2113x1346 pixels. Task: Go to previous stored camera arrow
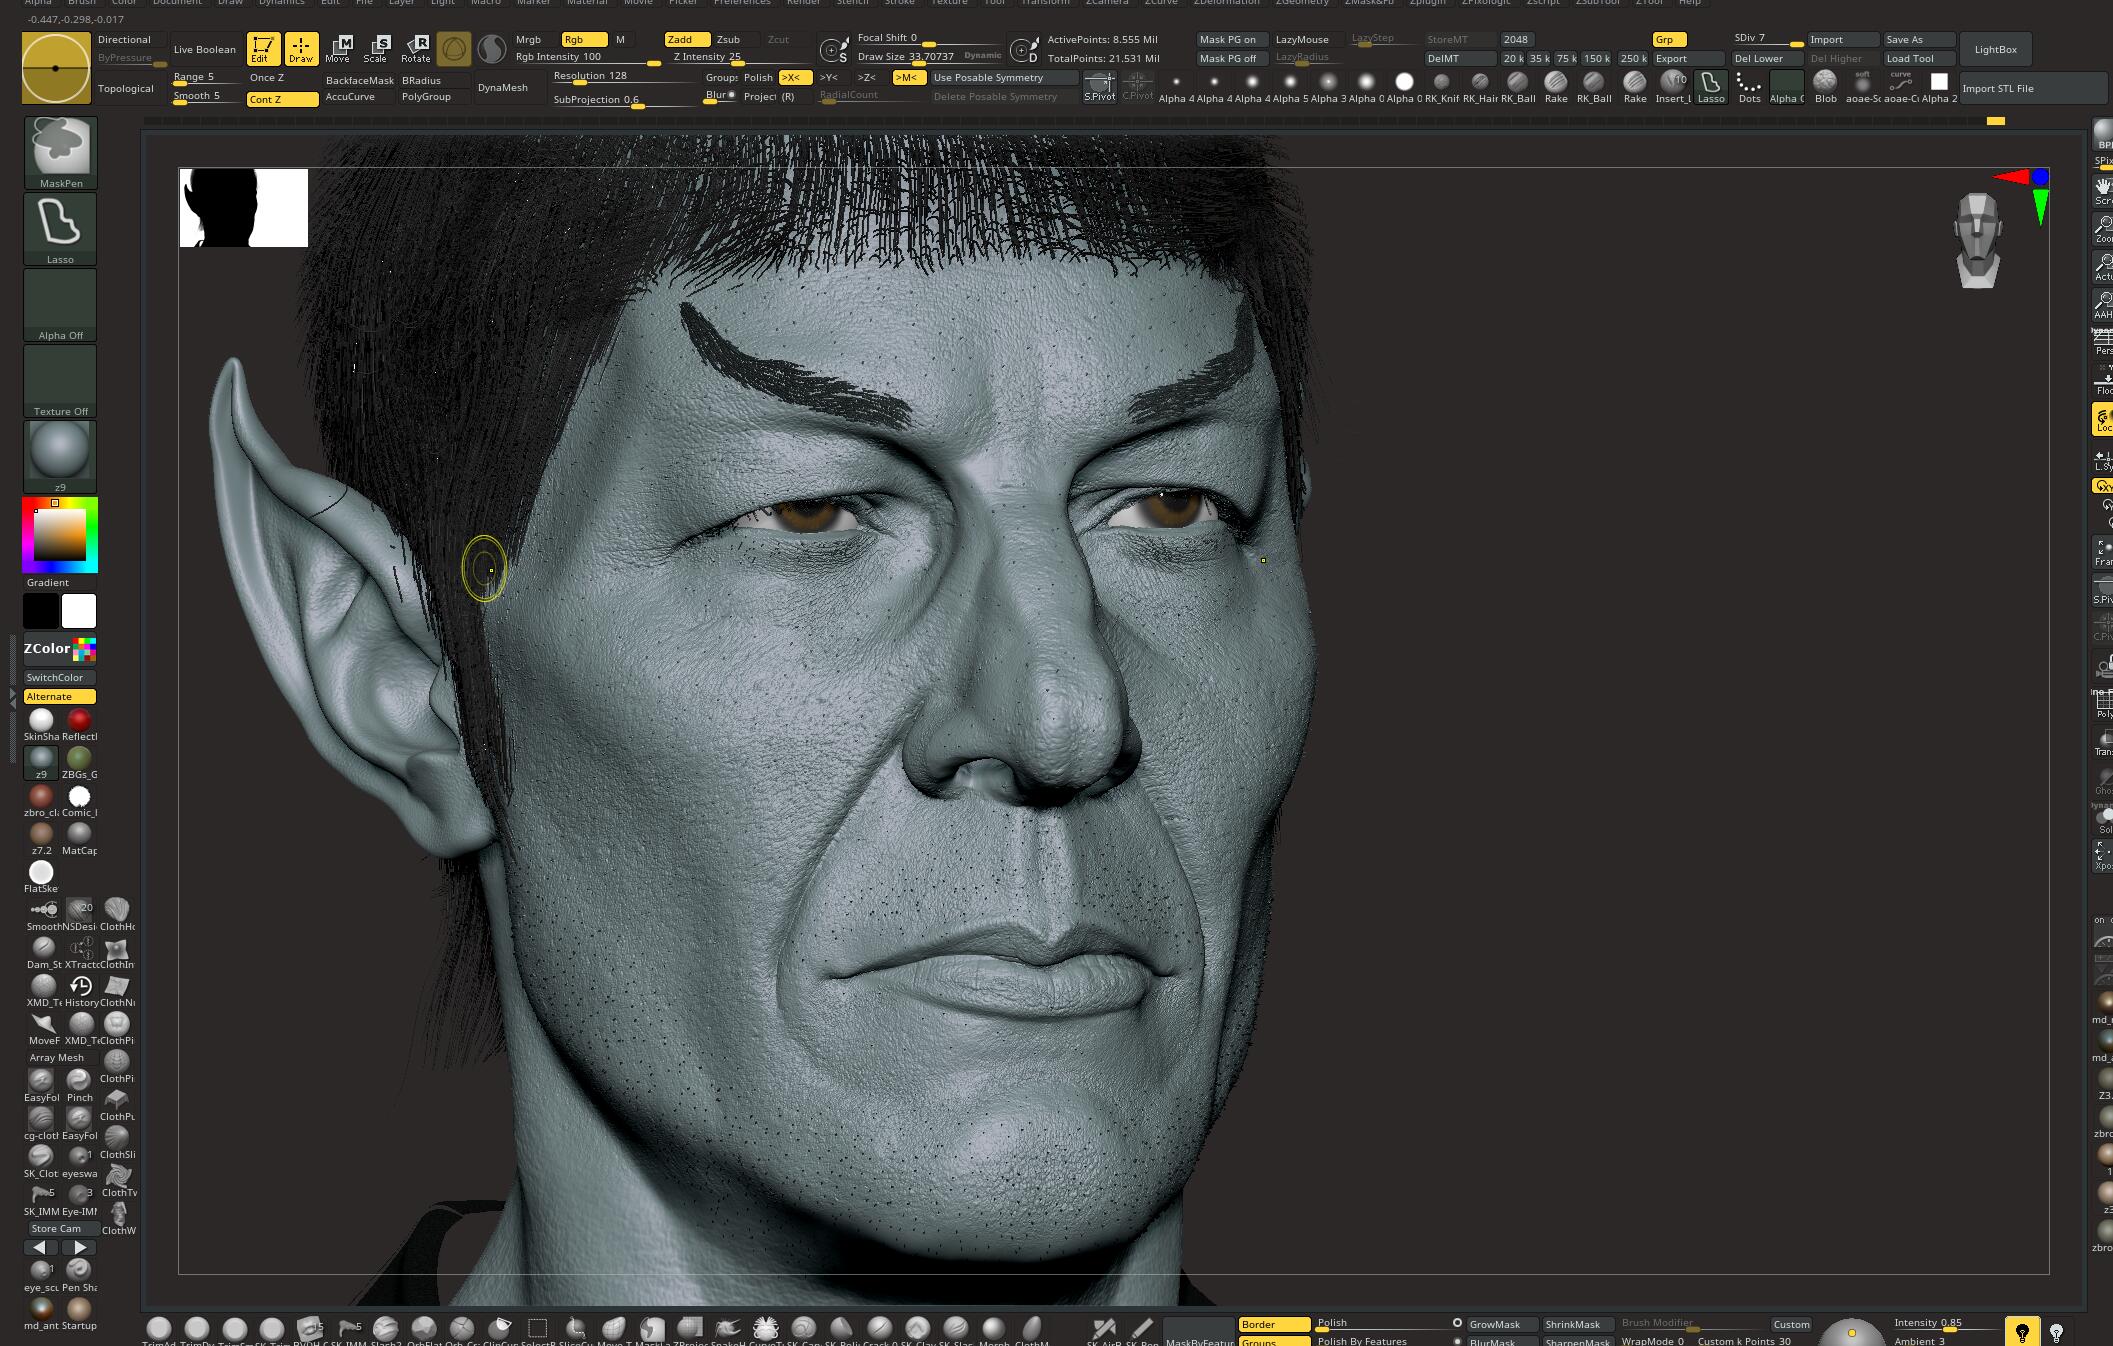tap(40, 1247)
